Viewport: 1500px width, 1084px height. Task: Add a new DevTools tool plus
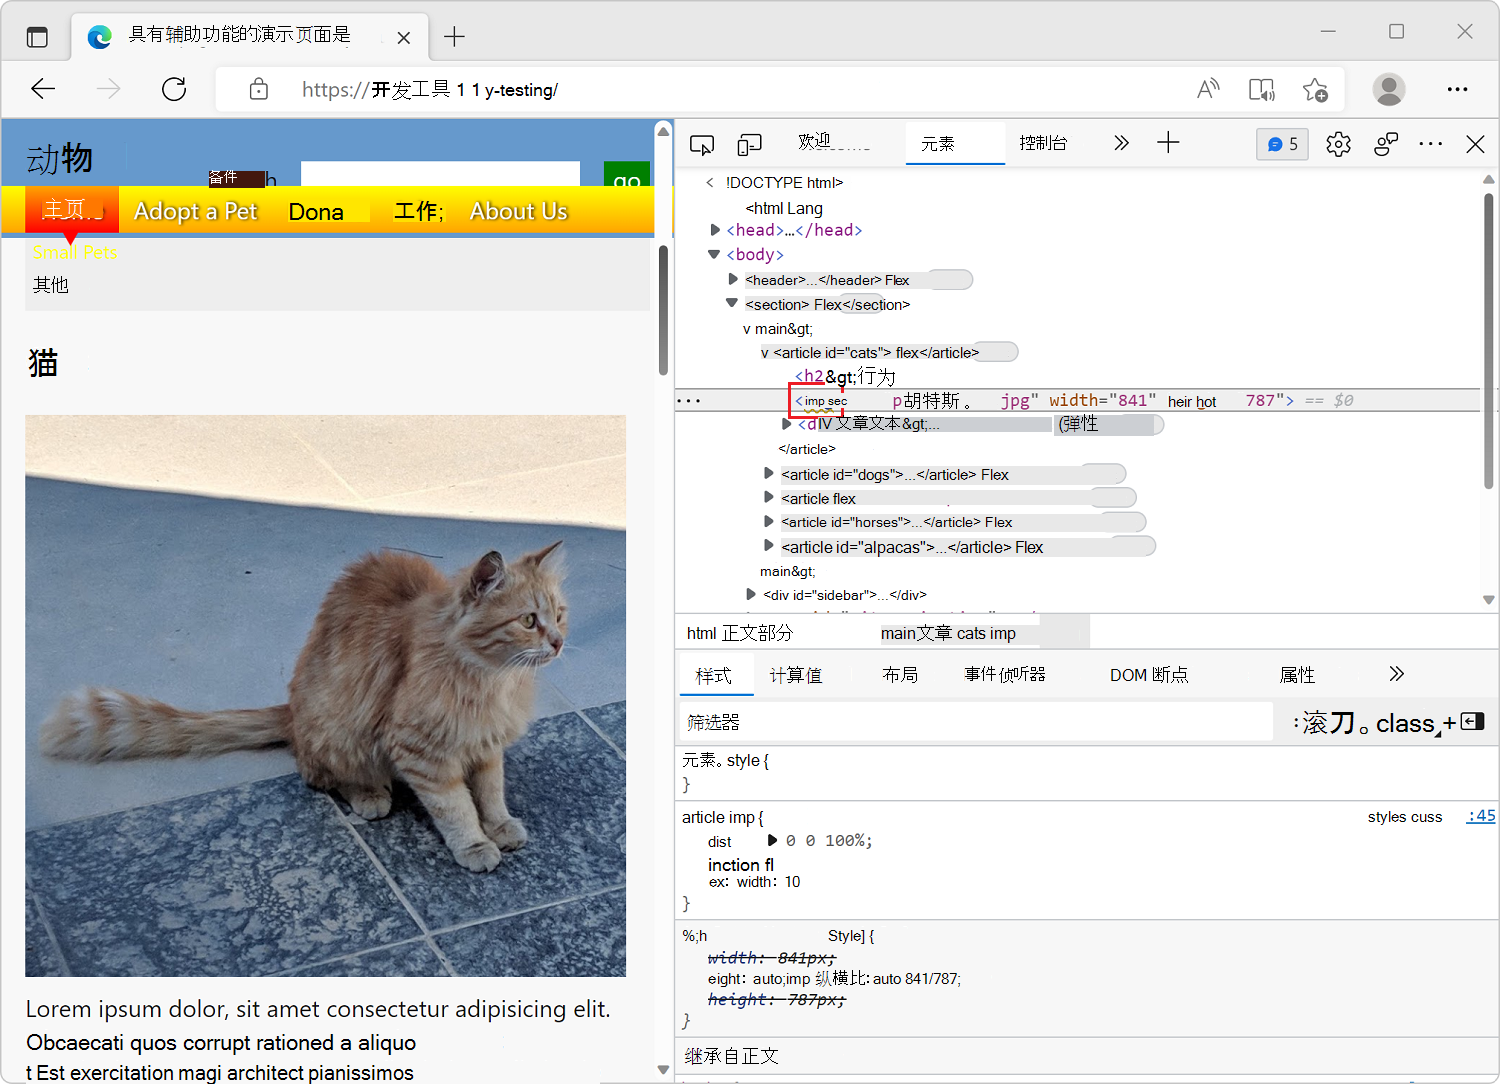(x=1168, y=143)
